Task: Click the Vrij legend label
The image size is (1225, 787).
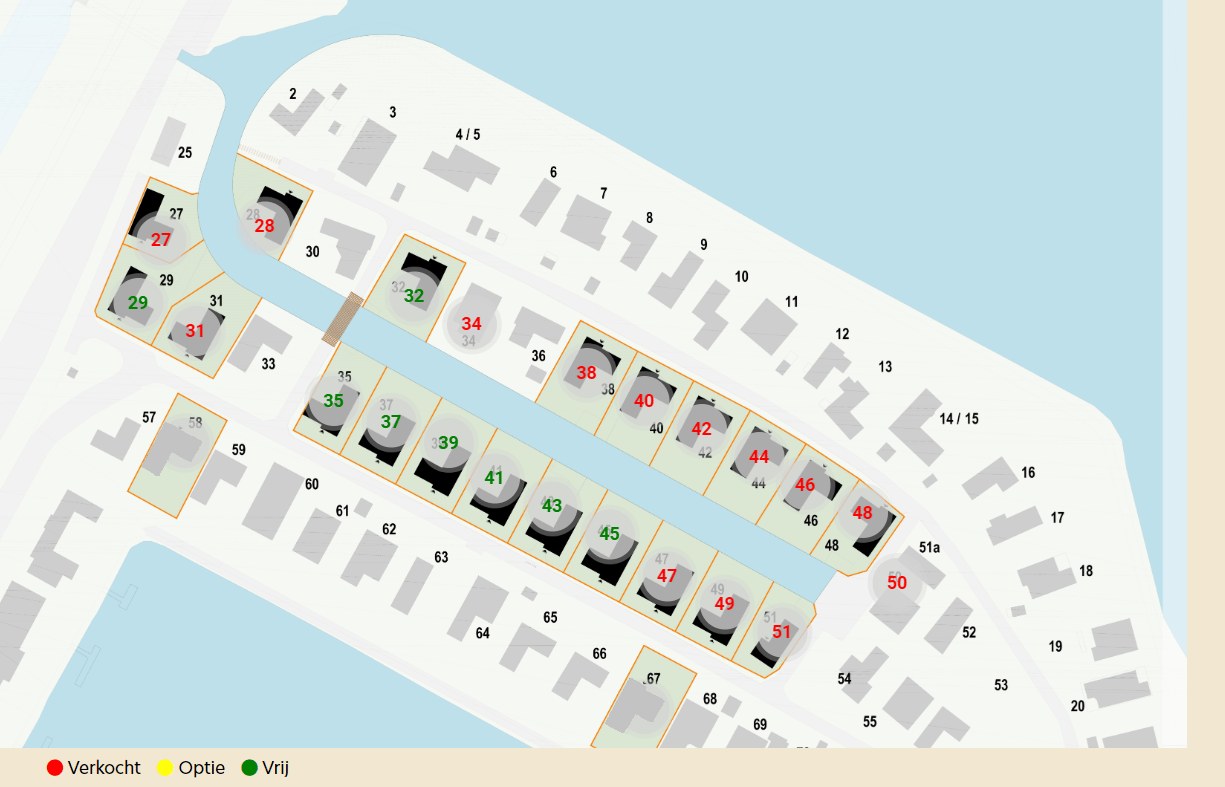Action: pyautogui.click(x=275, y=768)
